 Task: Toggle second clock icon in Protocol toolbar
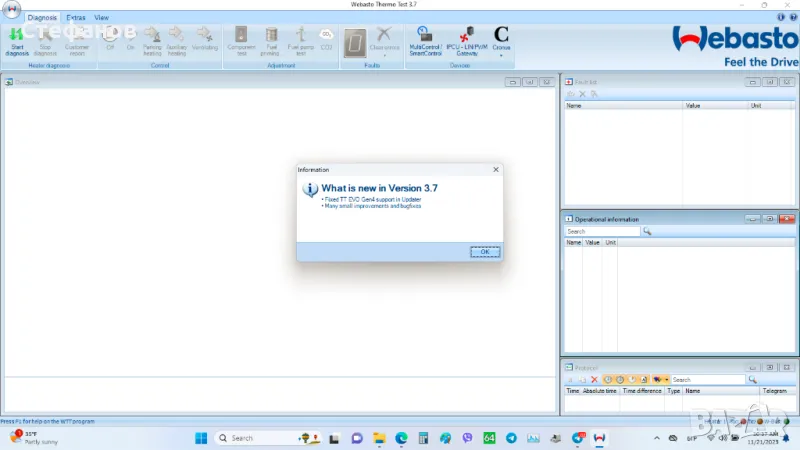[620, 380]
